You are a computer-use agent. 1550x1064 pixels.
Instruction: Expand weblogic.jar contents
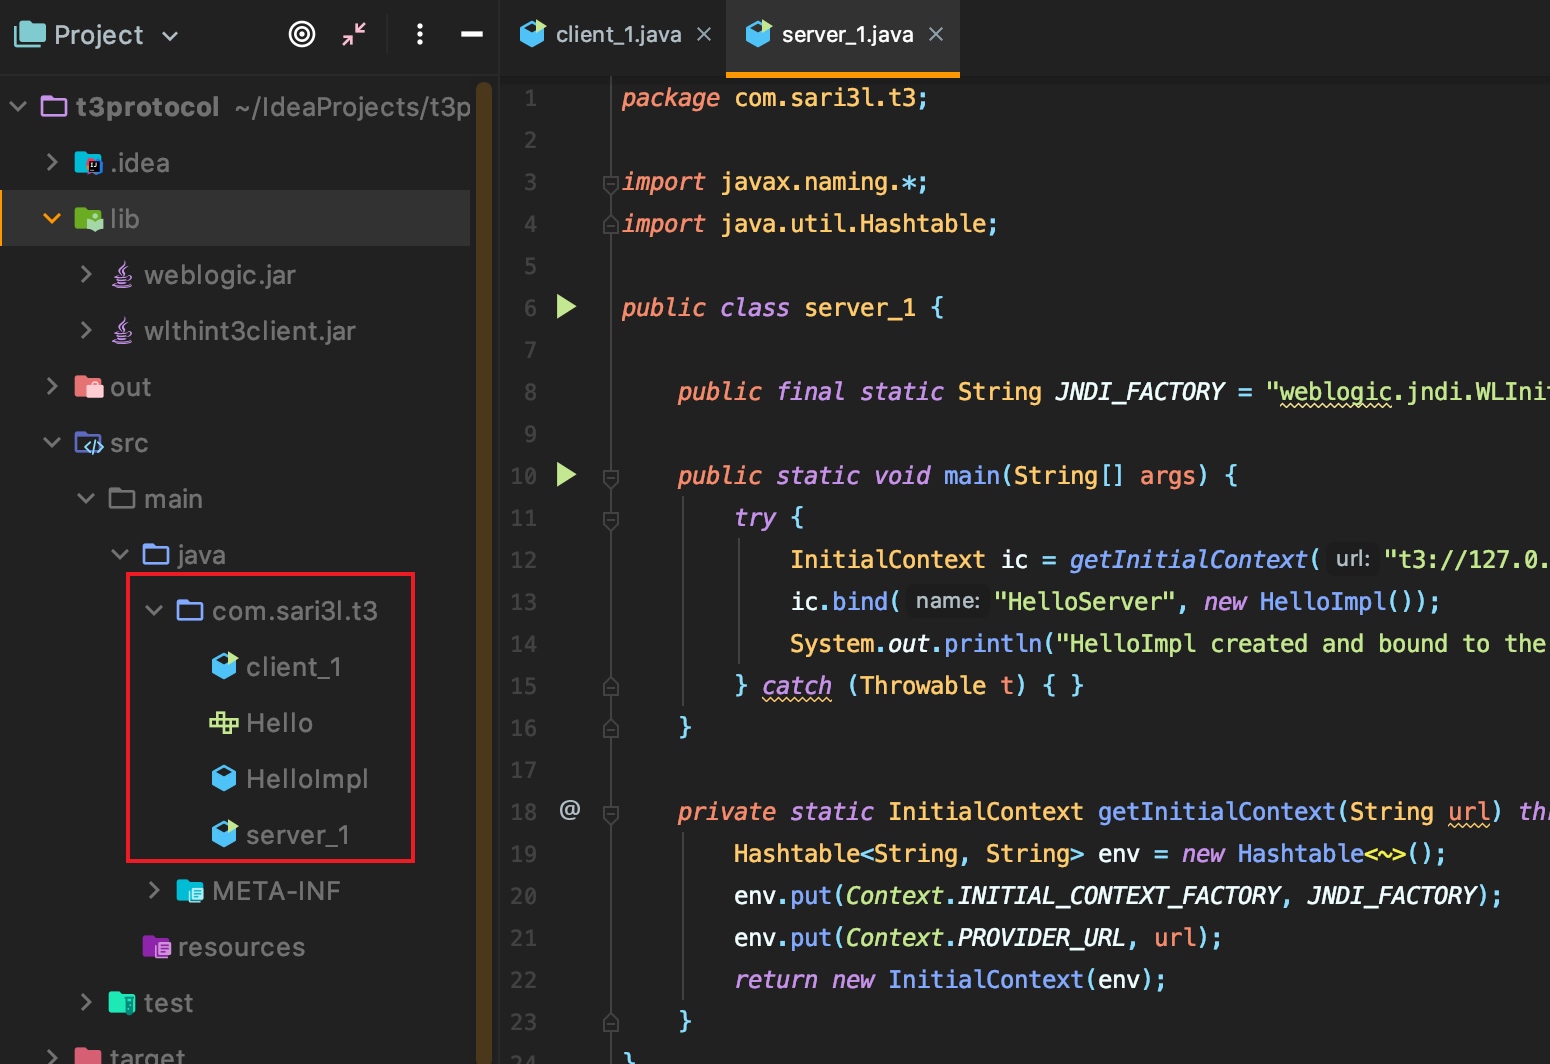[86, 274]
